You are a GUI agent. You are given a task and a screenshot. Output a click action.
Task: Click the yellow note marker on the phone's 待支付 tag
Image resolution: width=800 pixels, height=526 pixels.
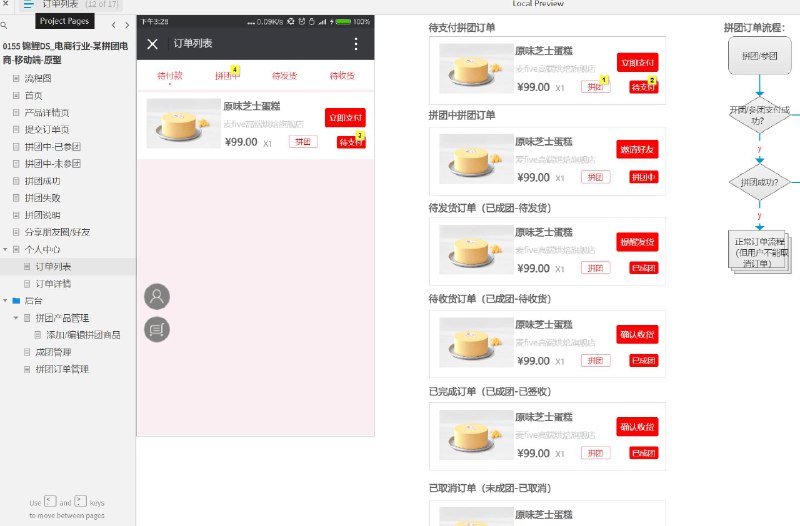coord(360,136)
